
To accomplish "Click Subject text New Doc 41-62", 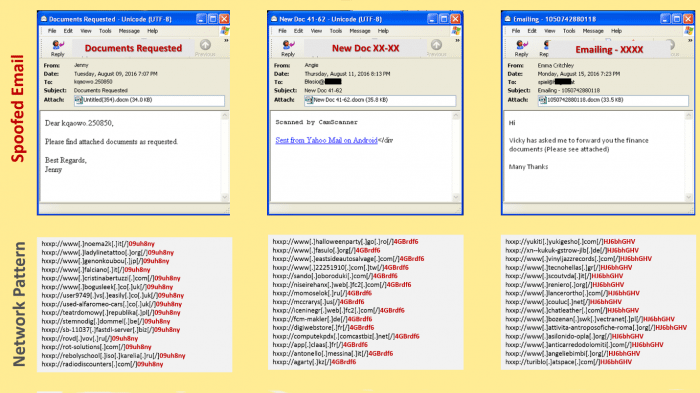I will 323,90.
